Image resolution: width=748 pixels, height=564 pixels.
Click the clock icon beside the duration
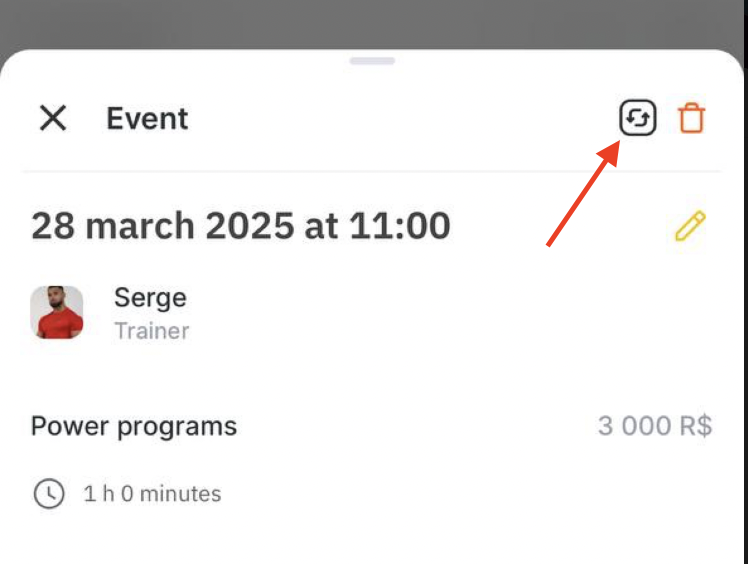click(x=49, y=493)
